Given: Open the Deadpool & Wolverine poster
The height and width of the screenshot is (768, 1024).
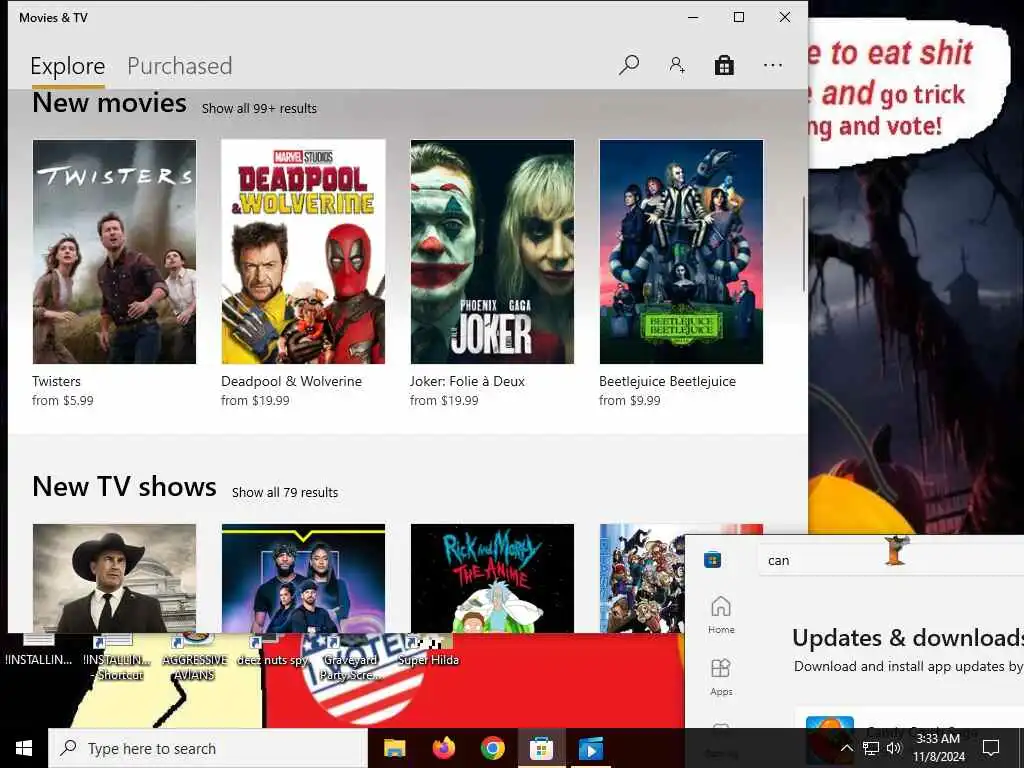Looking at the screenshot, I should click(x=303, y=251).
